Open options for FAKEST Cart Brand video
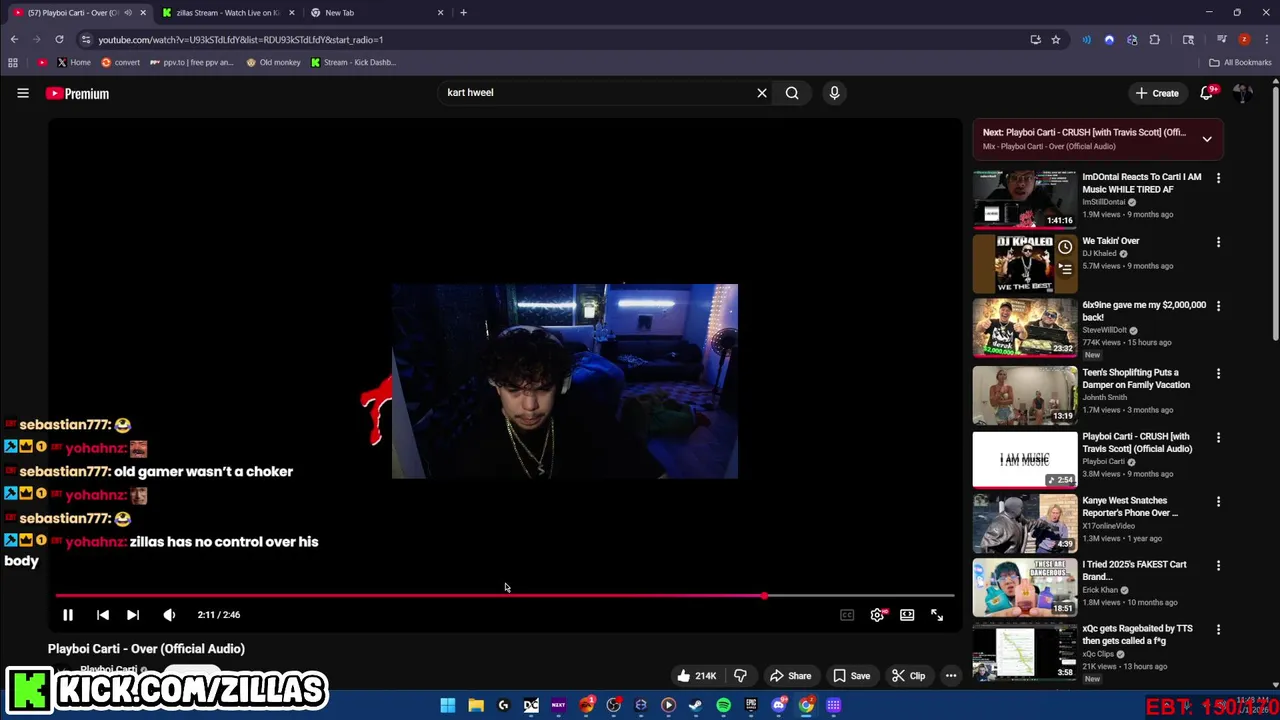This screenshot has height=720, width=1280. (1218, 566)
